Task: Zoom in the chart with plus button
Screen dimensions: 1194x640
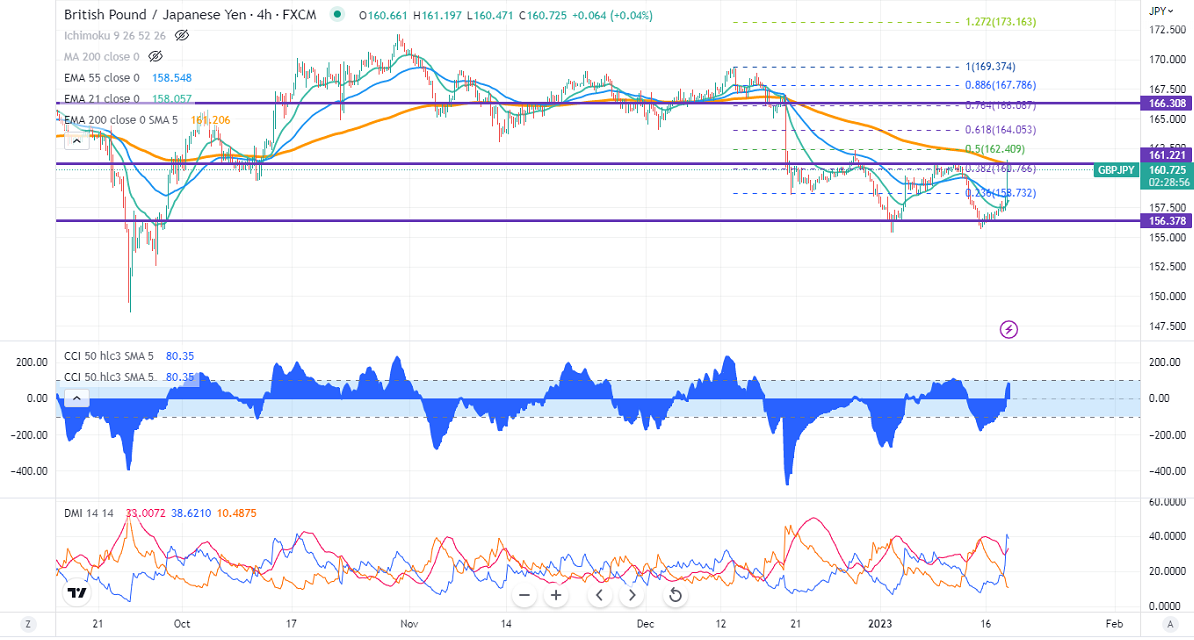Action: click(556, 596)
